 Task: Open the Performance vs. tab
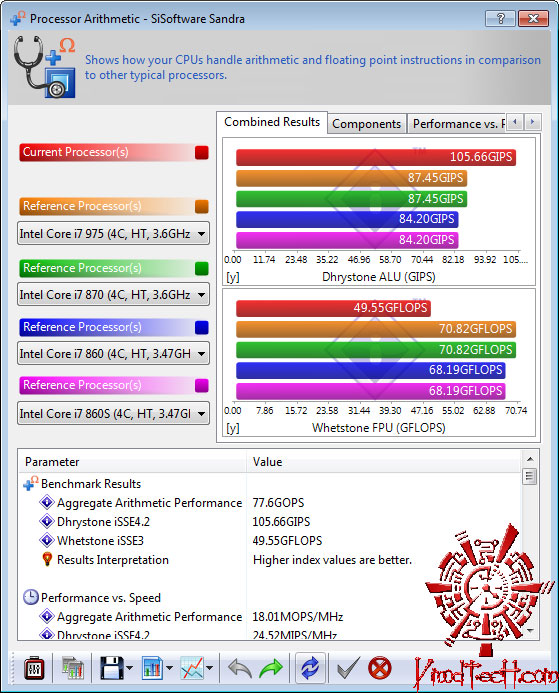(x=457, y=124)
